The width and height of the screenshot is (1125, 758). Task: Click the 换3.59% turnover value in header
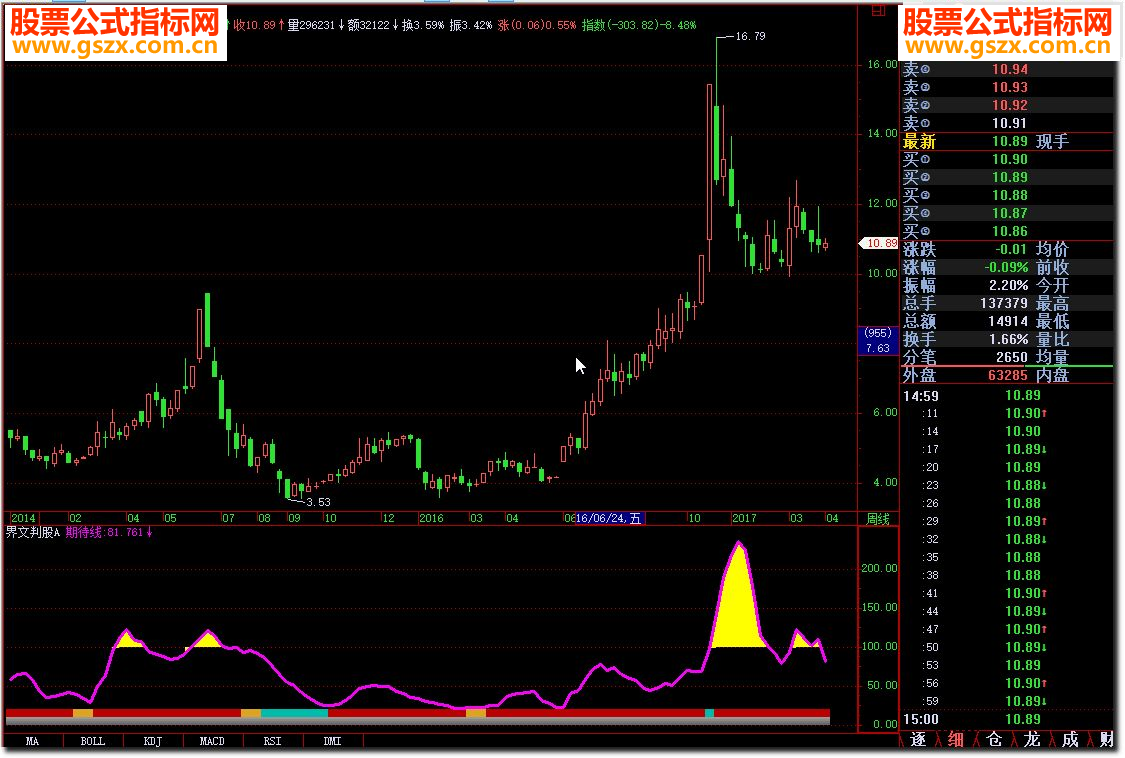(x=423, y=25)
